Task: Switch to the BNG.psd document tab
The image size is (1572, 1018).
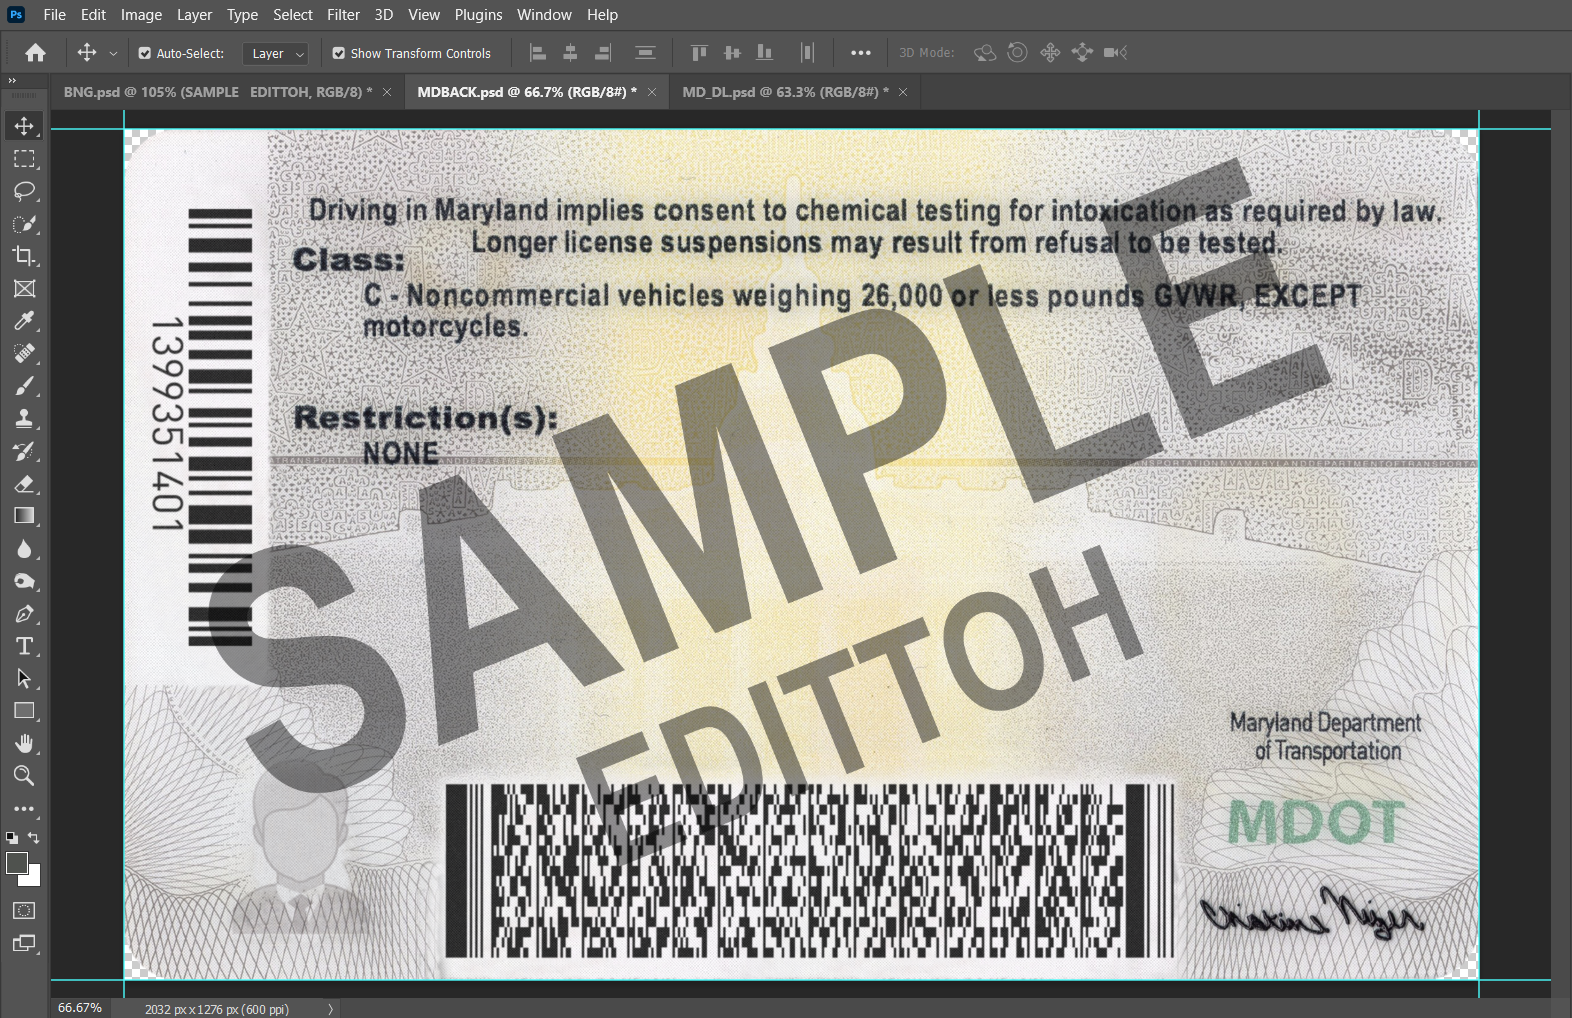Action: 218,92
